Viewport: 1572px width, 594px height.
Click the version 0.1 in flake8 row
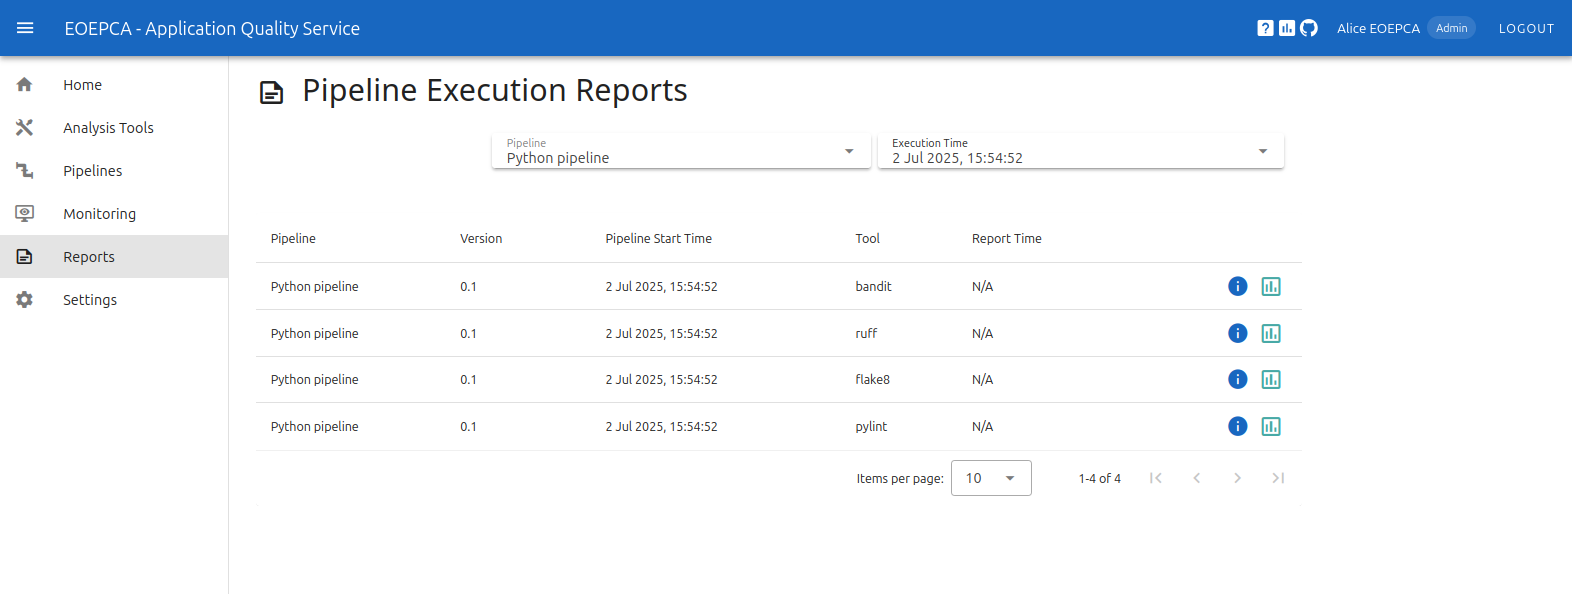(468, 379)
